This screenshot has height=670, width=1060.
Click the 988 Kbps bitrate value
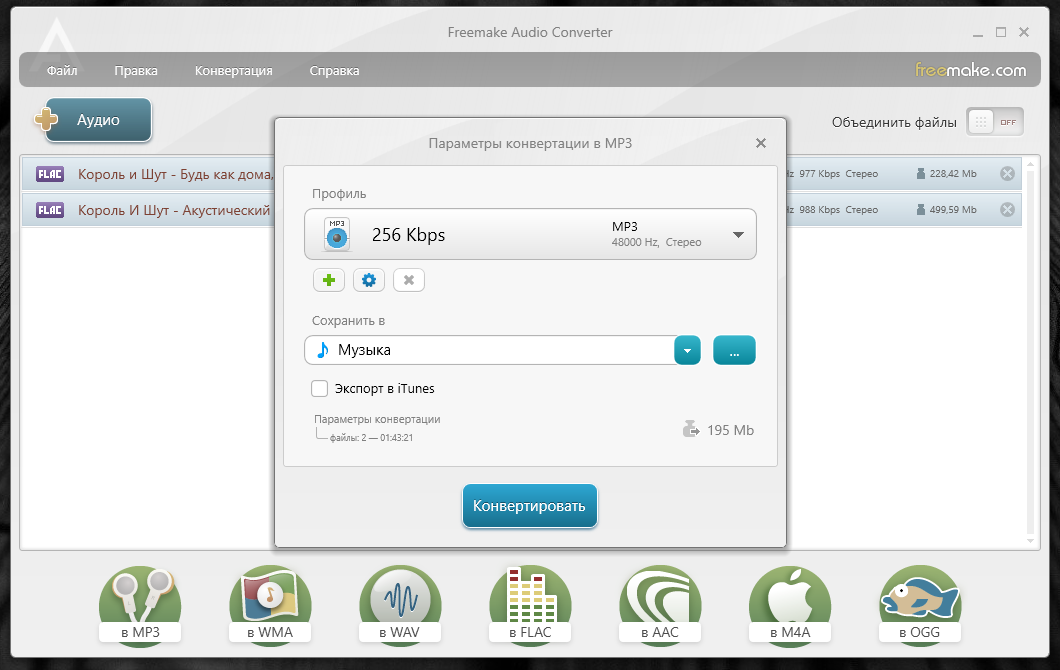point(819,210)
